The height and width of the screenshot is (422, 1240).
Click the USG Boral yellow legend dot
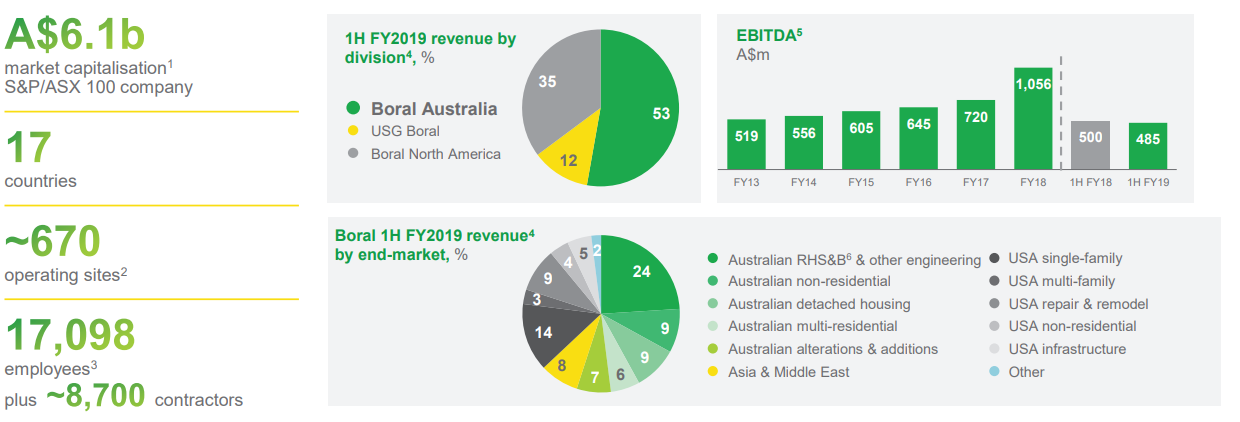click(352, 131)
